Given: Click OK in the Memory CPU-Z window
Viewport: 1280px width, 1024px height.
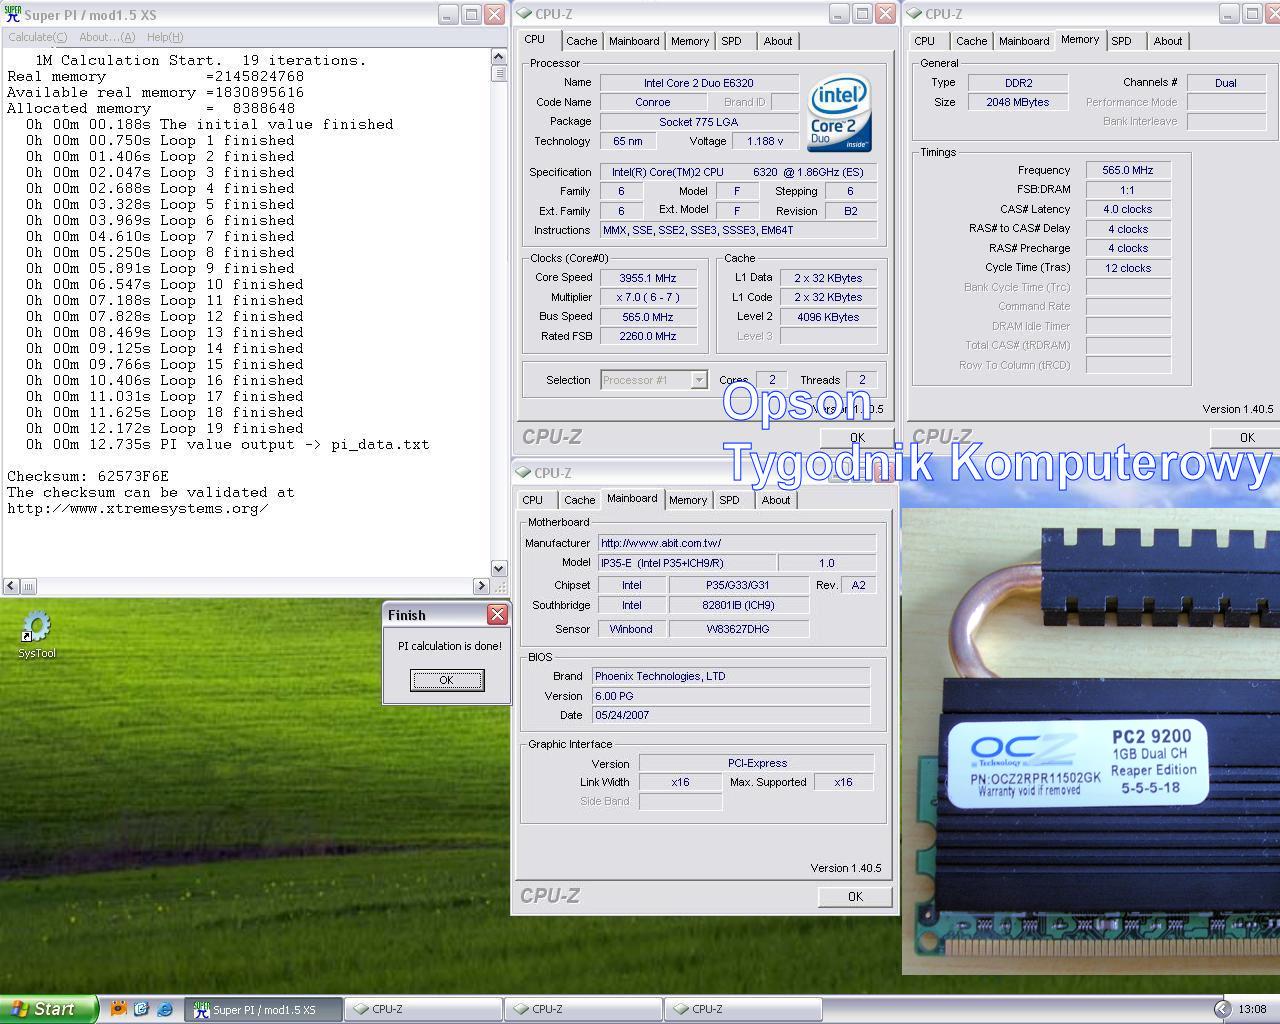Looking at the screenshot, I should pyautogui.click(x=1244, y=438).
